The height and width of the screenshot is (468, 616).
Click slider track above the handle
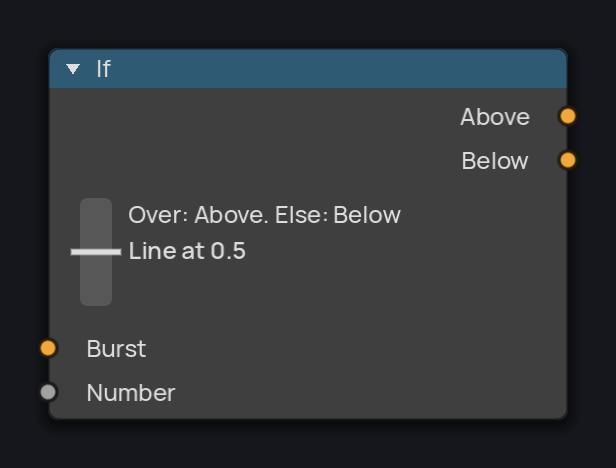tap(96, 223)
